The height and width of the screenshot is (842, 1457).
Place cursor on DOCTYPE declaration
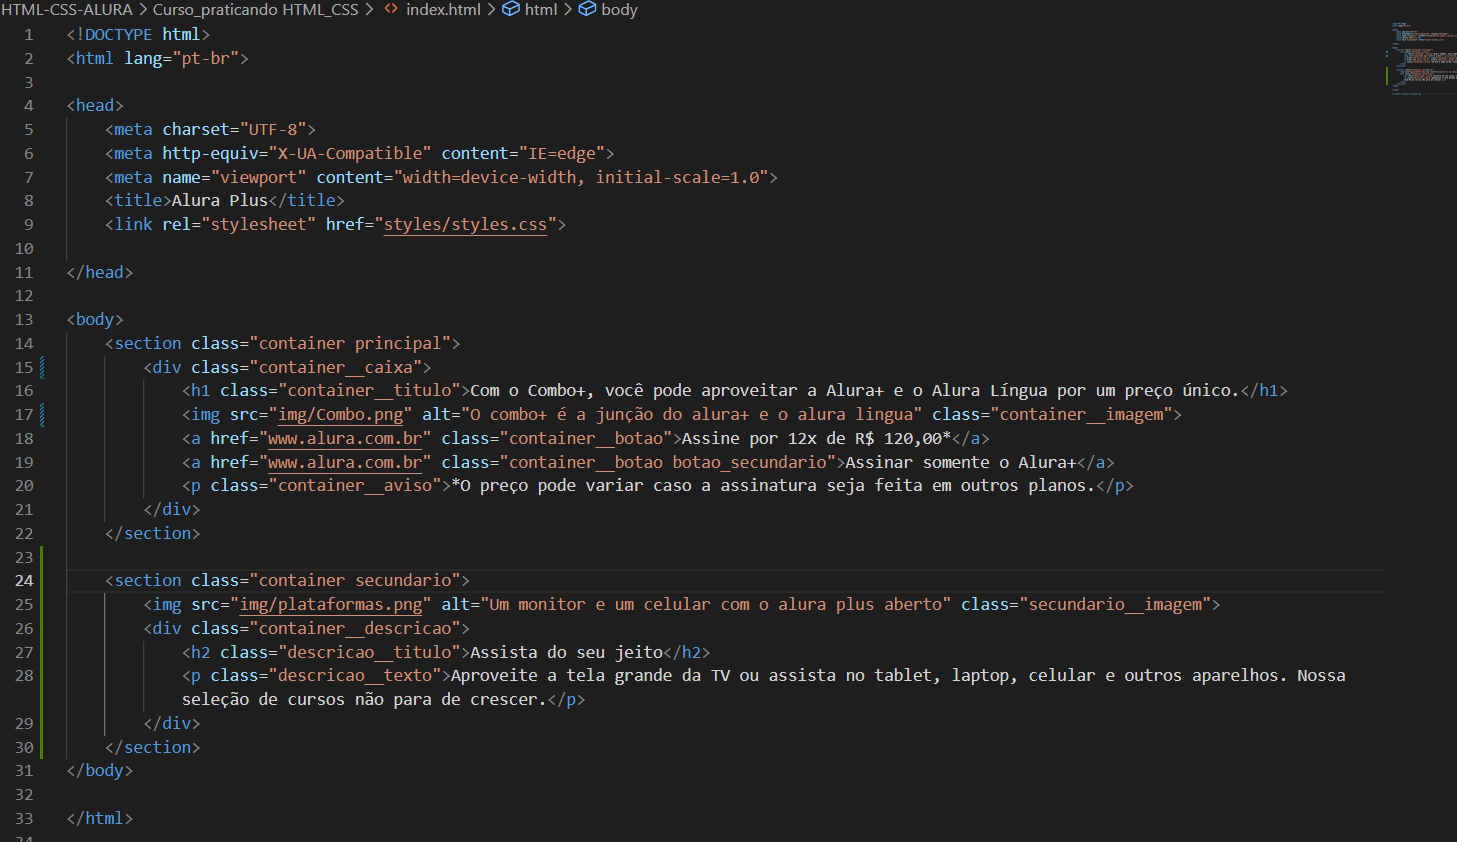pyautogui.click(x=138, y=35)
